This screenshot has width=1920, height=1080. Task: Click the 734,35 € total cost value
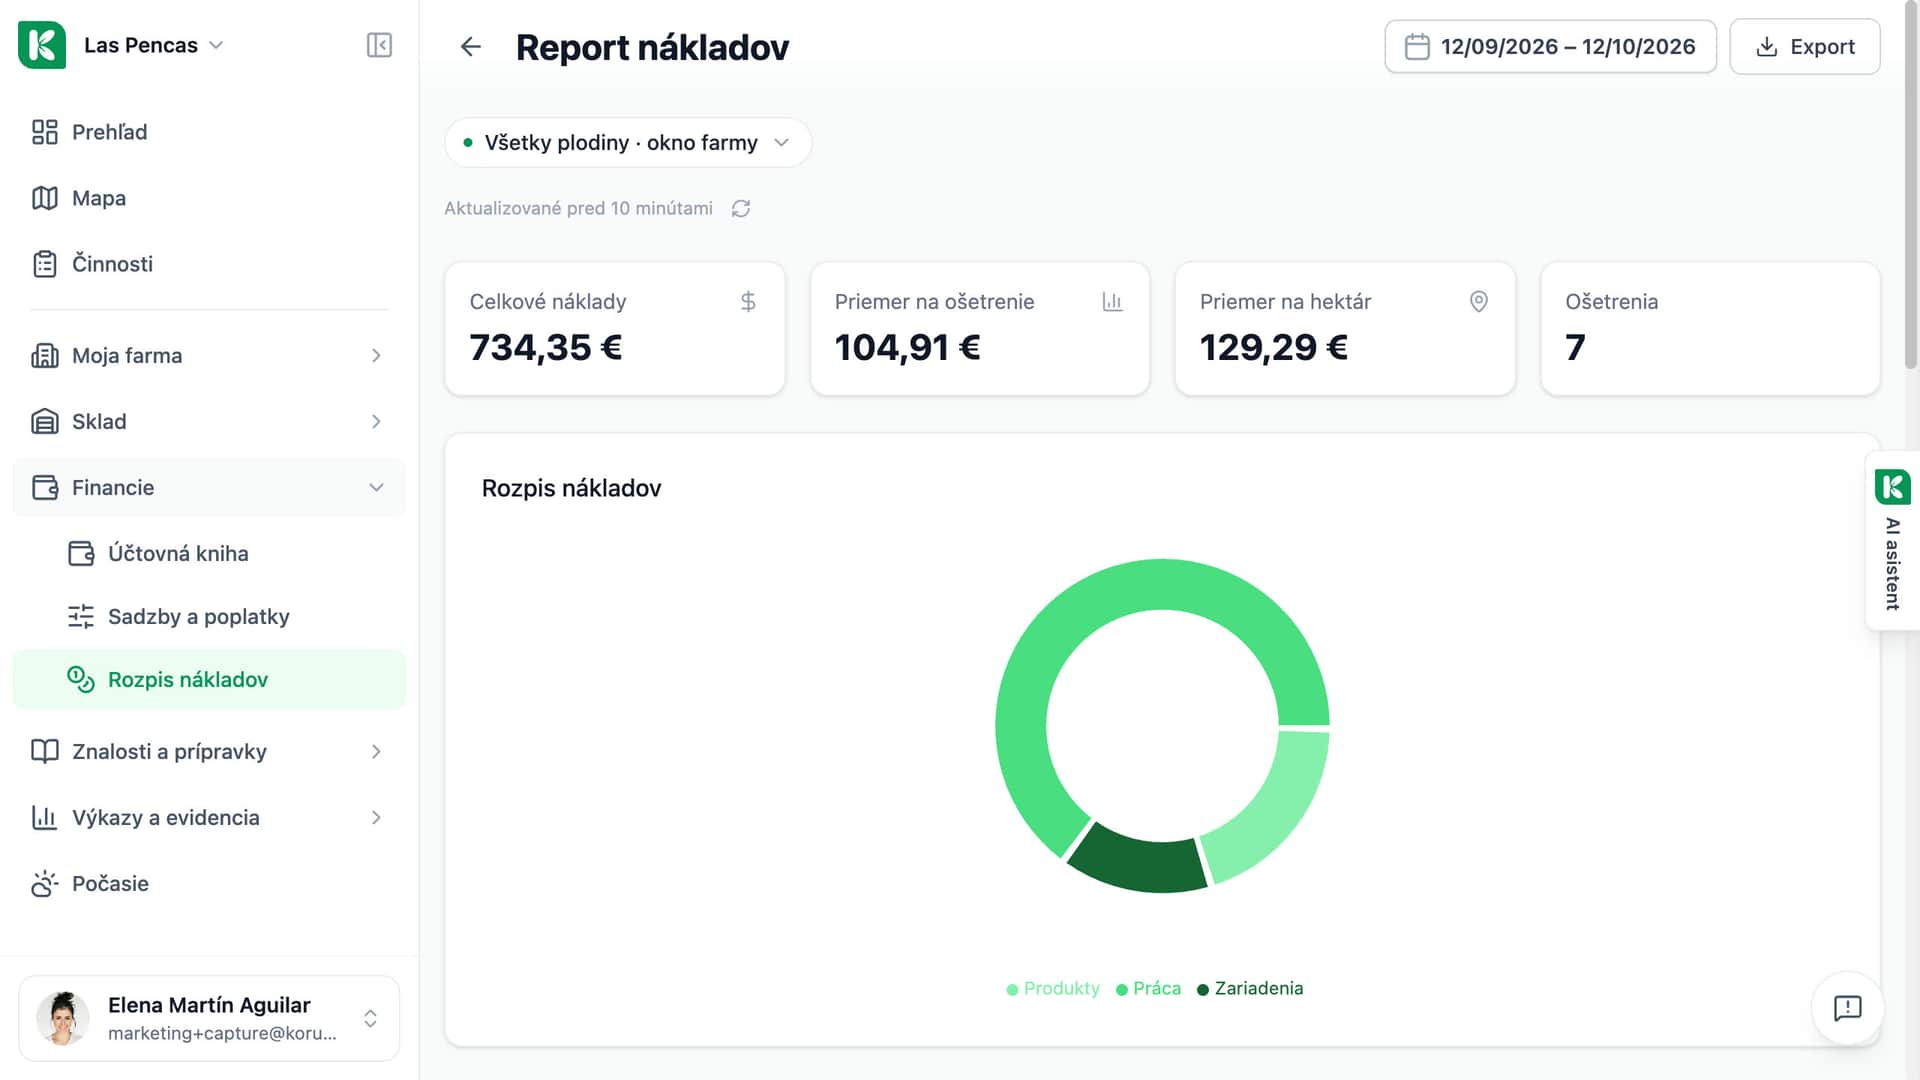pyautogui.click(x=546, y=347)
